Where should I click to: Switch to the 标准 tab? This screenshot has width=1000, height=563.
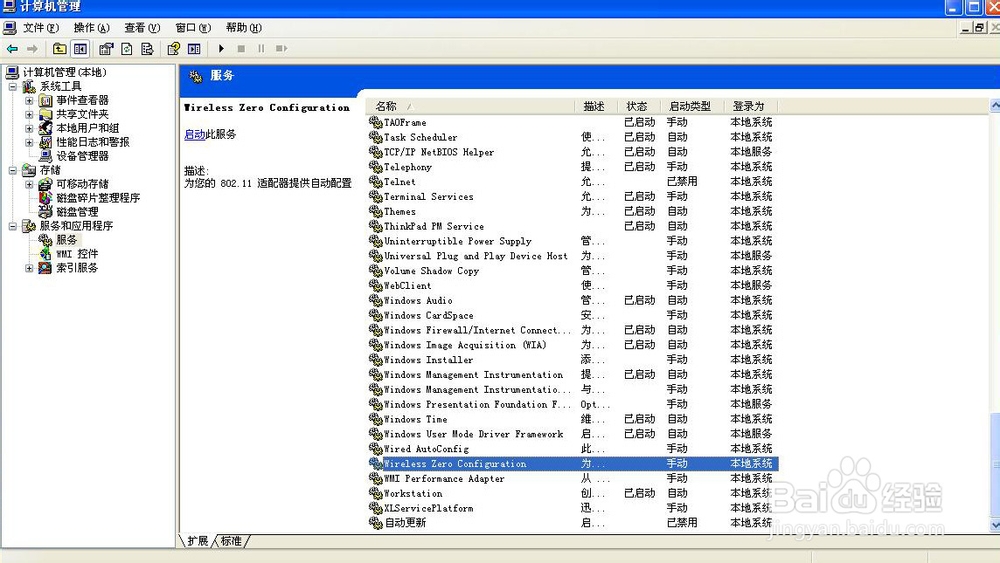click(x=231, y=541)
